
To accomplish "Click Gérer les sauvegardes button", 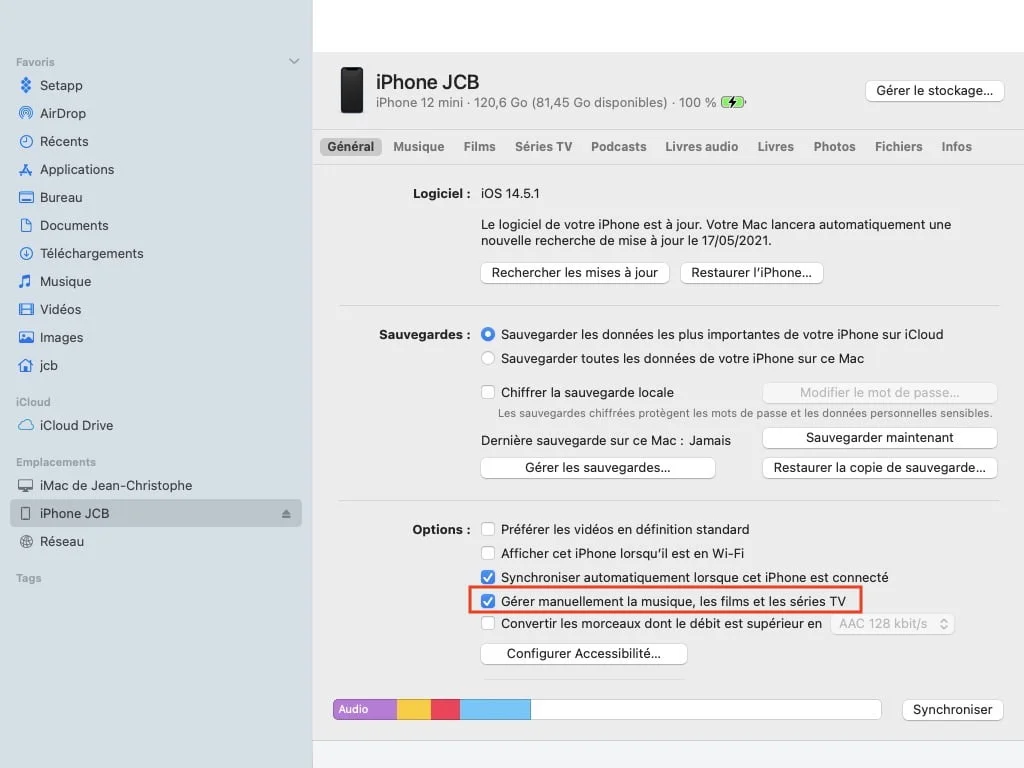I will [x=598, y=468].
